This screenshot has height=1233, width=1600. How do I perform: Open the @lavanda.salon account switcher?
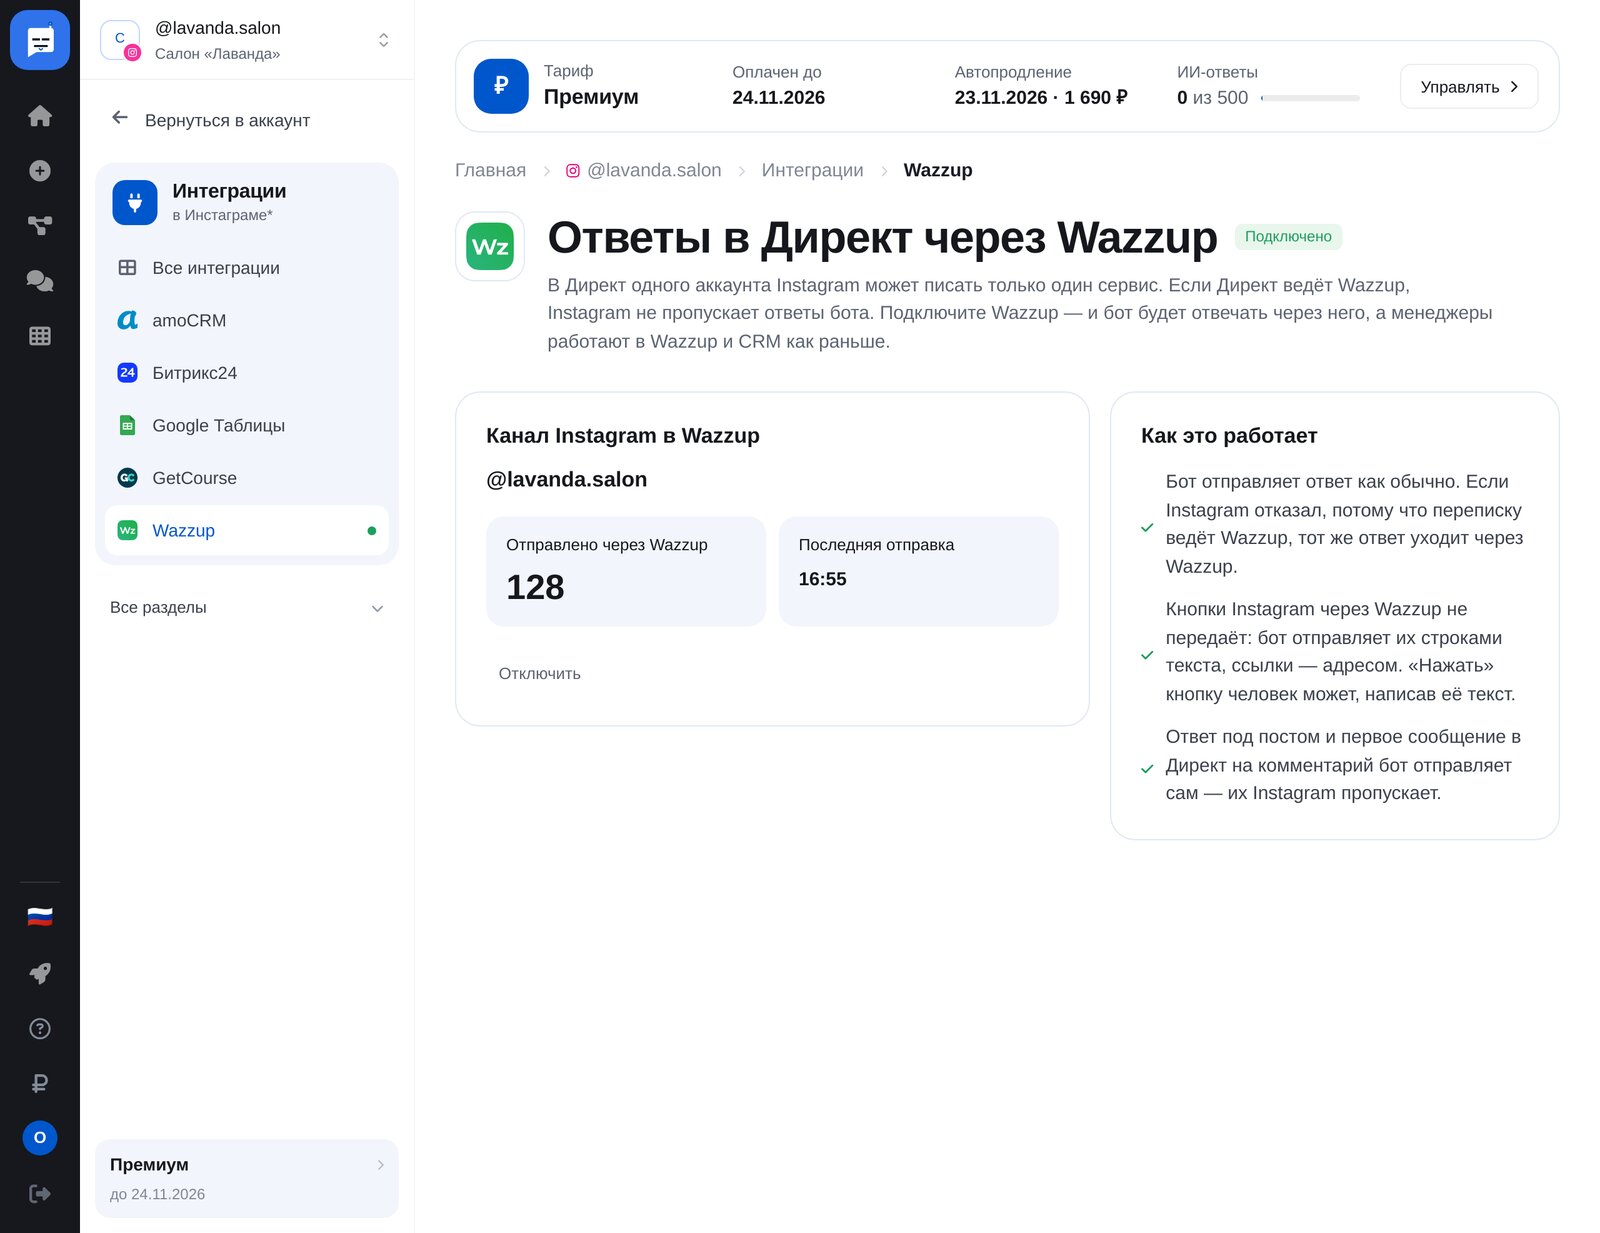tap(246, 40)
